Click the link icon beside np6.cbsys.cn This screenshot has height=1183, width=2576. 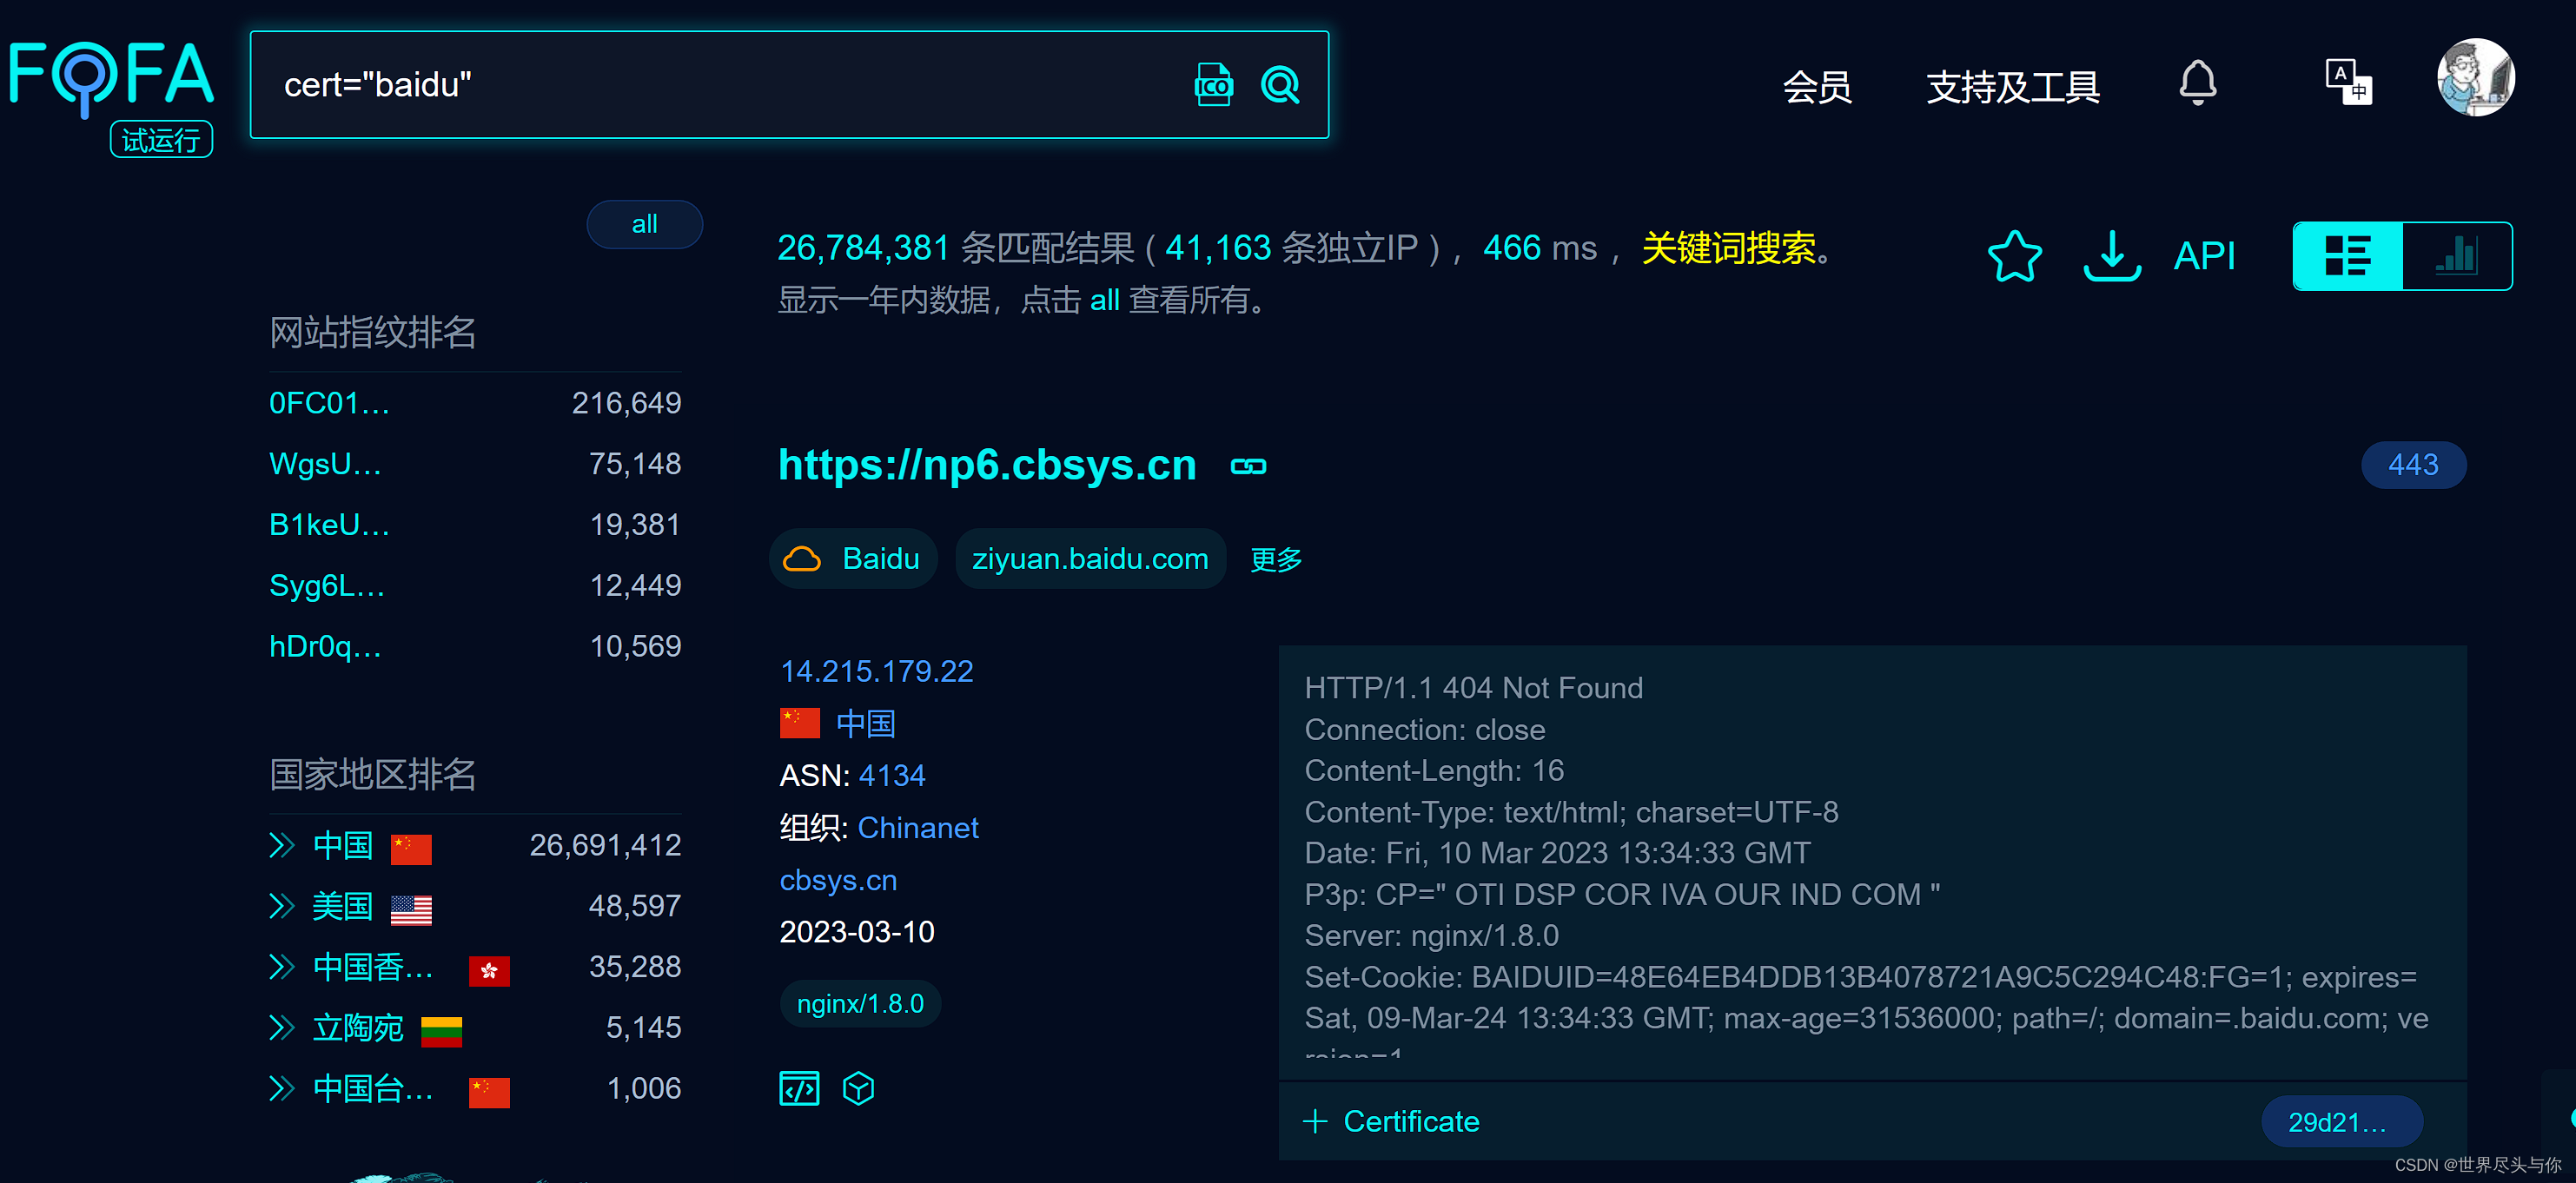(1248, 466)
